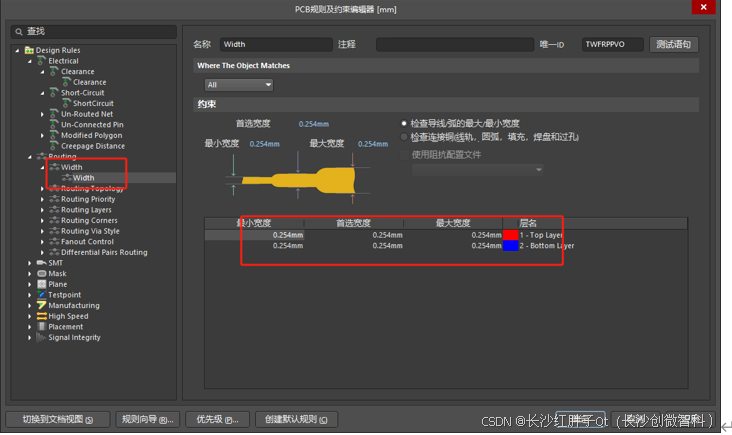Click the Mask category icon
This screenshot has width=732, height=435.
coord(42,274)
